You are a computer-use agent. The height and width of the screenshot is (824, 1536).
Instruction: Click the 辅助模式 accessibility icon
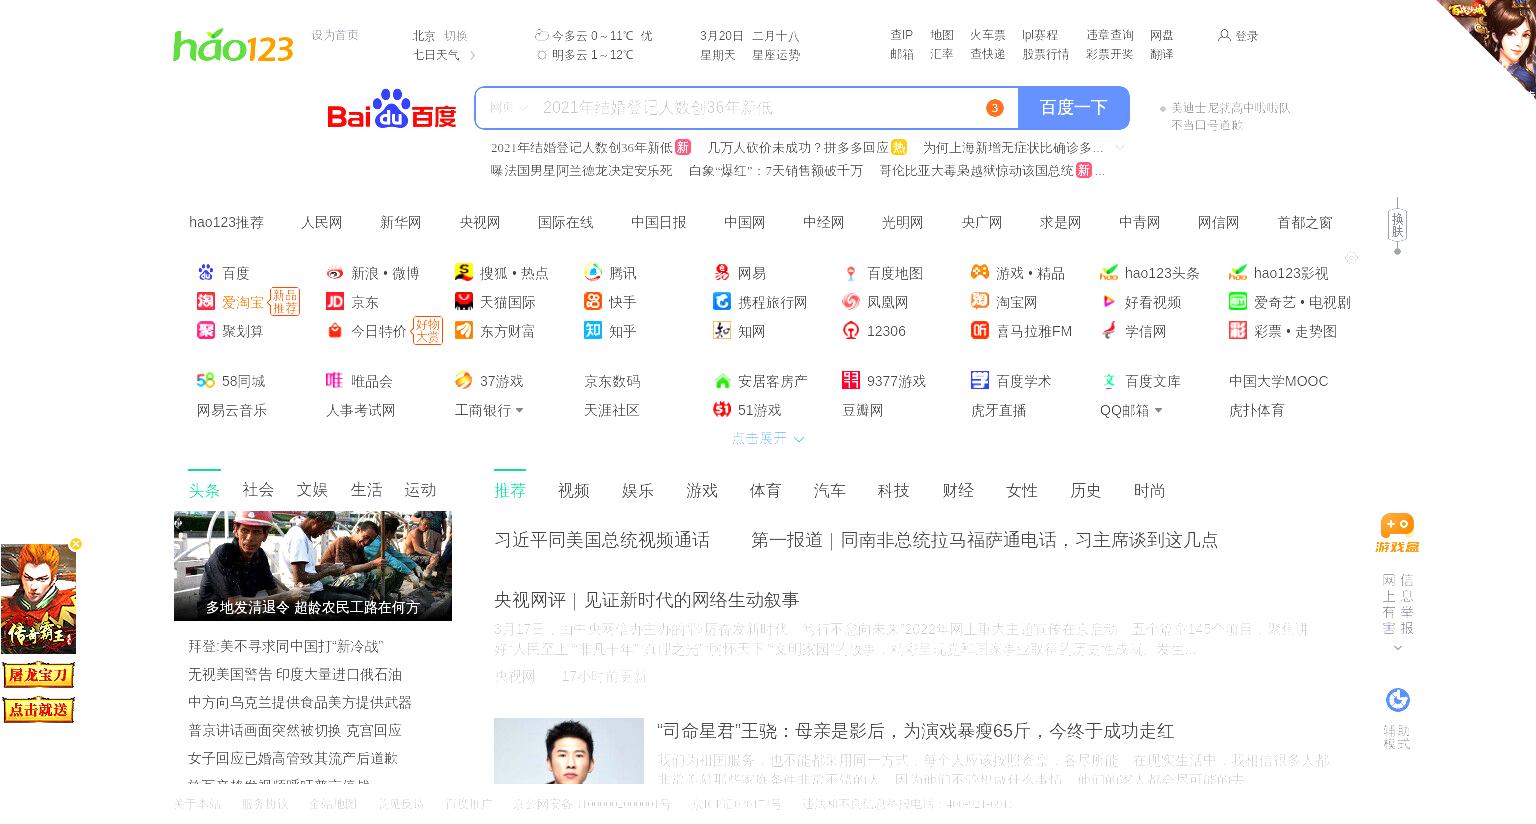[x=1397, y=700]
